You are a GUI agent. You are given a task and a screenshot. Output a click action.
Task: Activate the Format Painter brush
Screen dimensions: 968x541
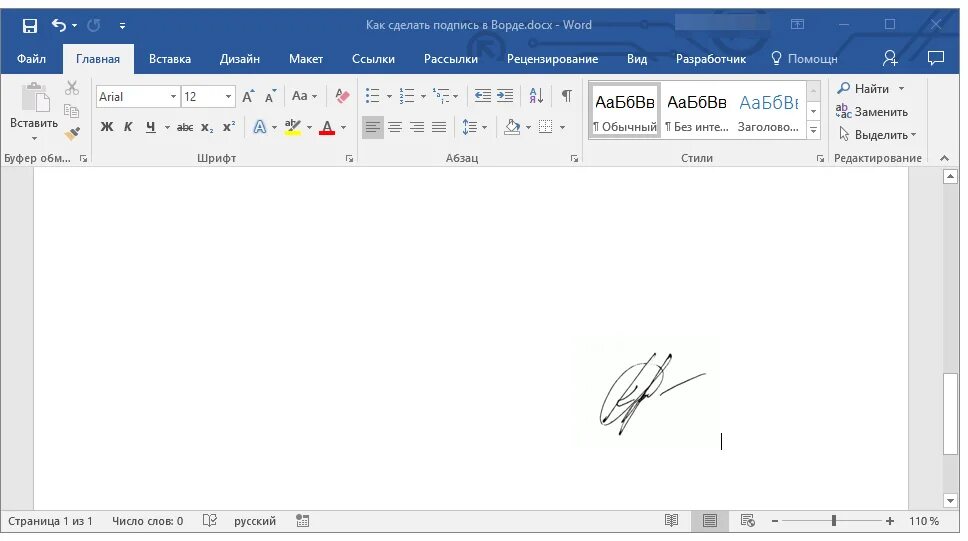click(x=72, y=133)
